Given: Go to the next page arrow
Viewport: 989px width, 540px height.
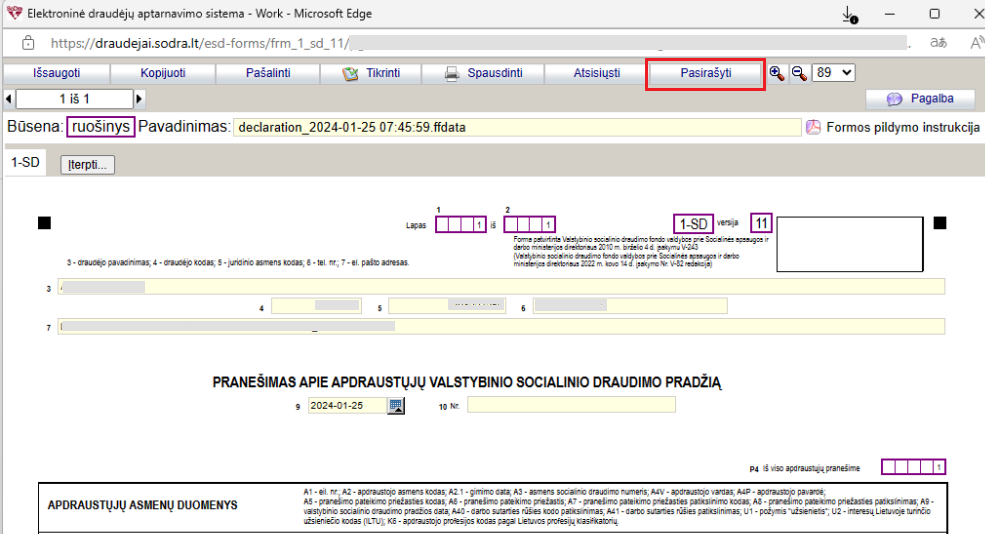Looking at the screenshot, I should click(x=139, y=98).
